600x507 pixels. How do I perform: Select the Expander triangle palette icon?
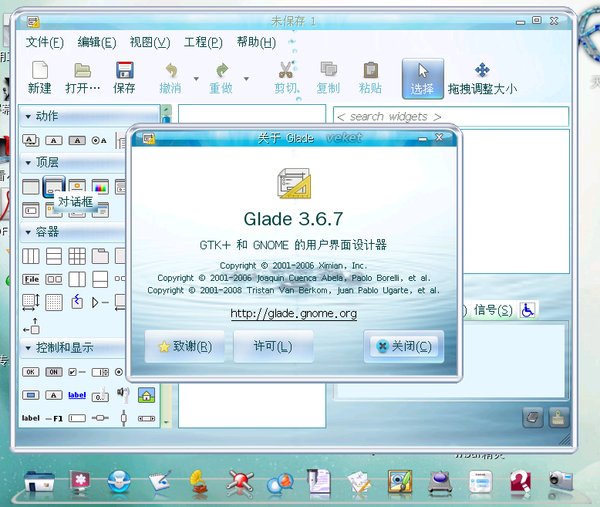pyautogui.click(x=100, y=303)
